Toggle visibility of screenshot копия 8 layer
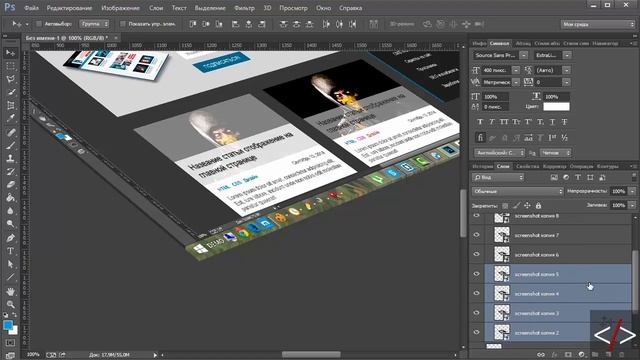This screenshot has height=360, width=640. click(x=476, y=216)
